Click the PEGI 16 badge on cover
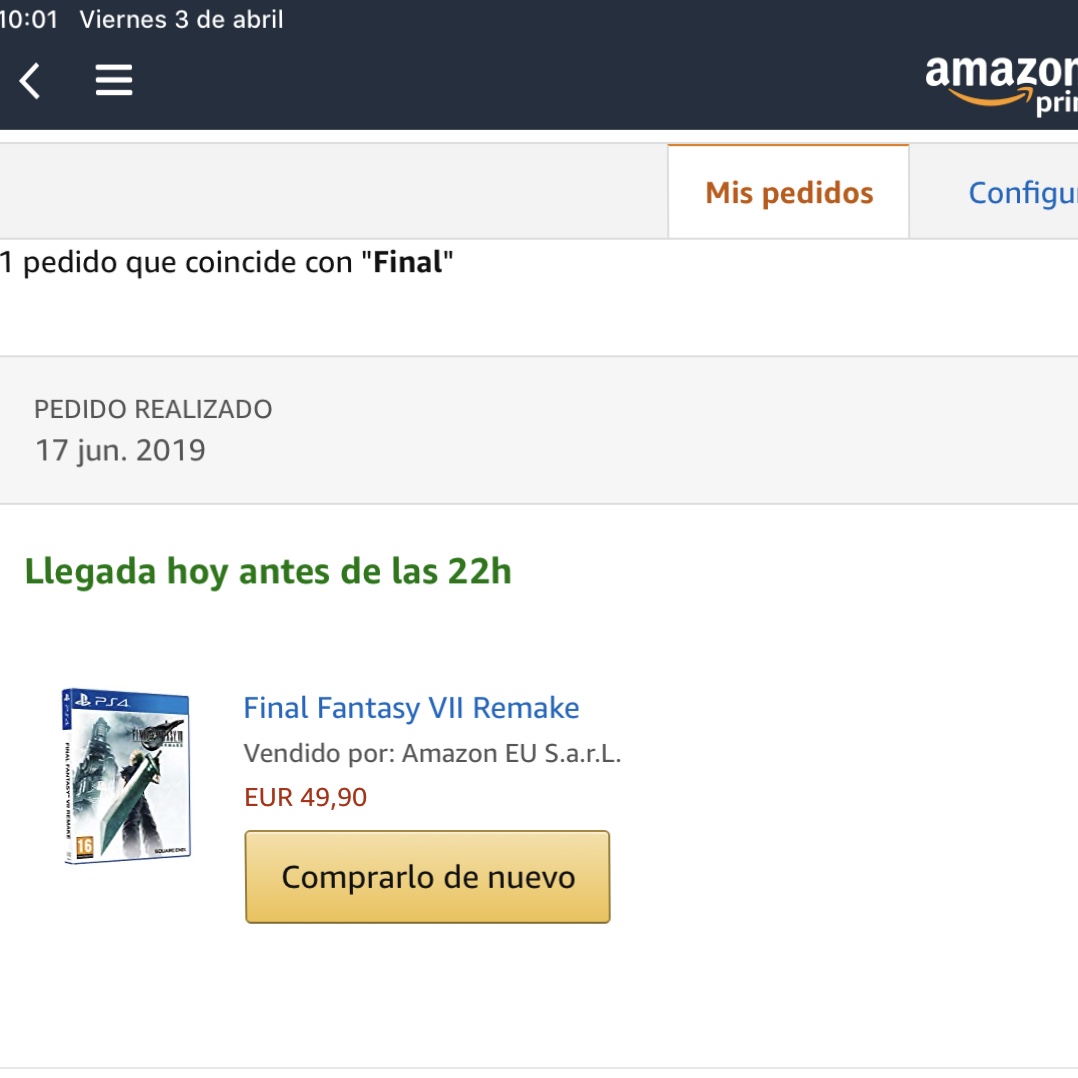The height and width of the screenshot is (1078, 1078). coord(85,846)
